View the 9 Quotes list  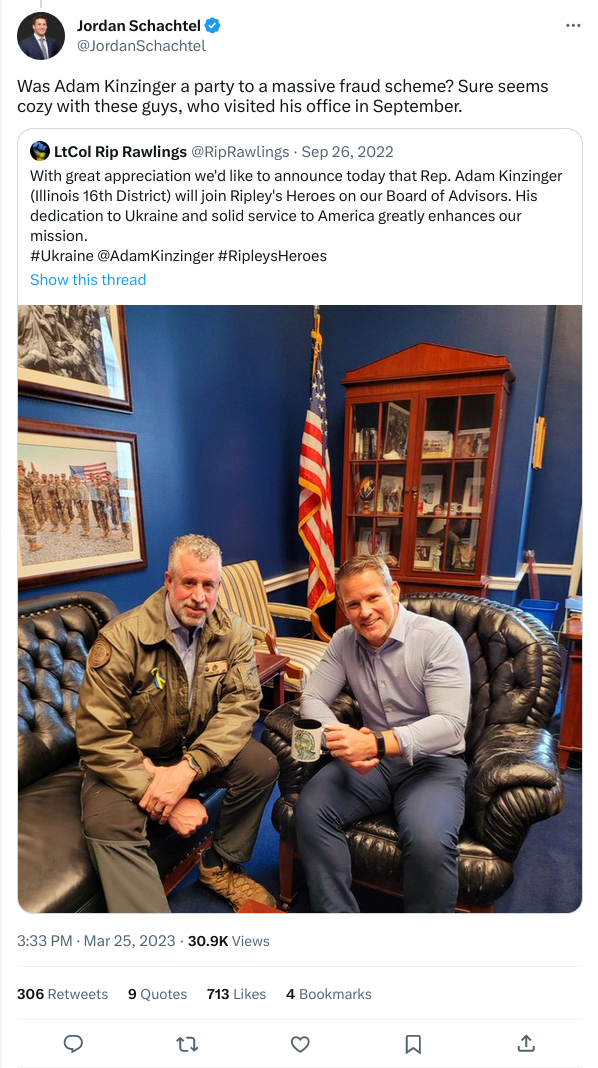(157, 994)
